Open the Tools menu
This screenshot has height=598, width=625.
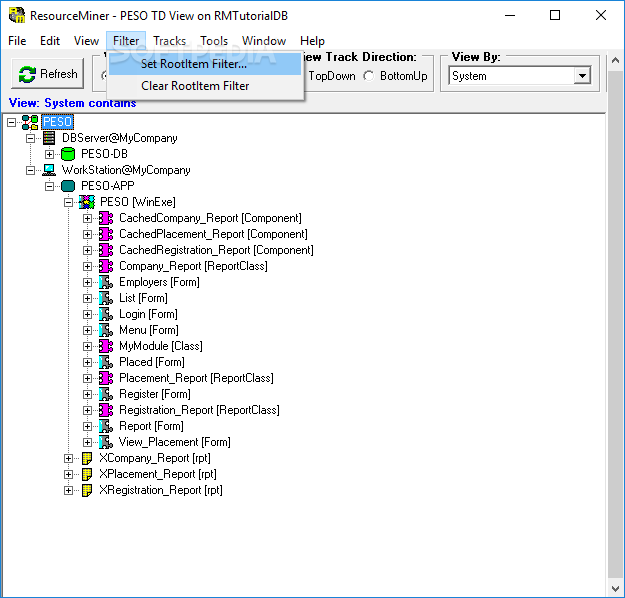pos(214,41)
